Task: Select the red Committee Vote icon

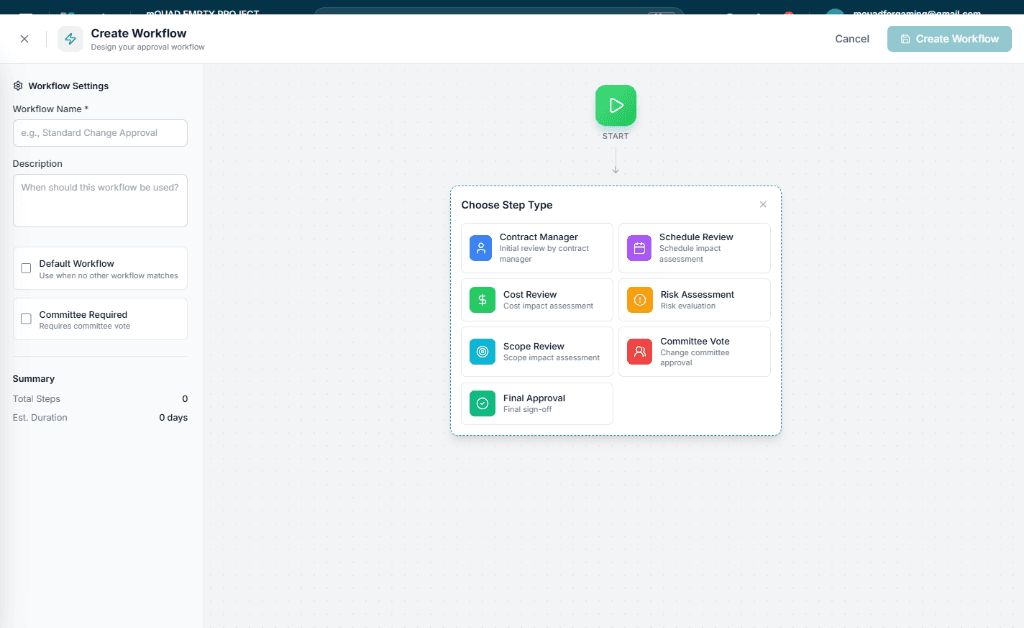Action: click(x=639, y=352)
